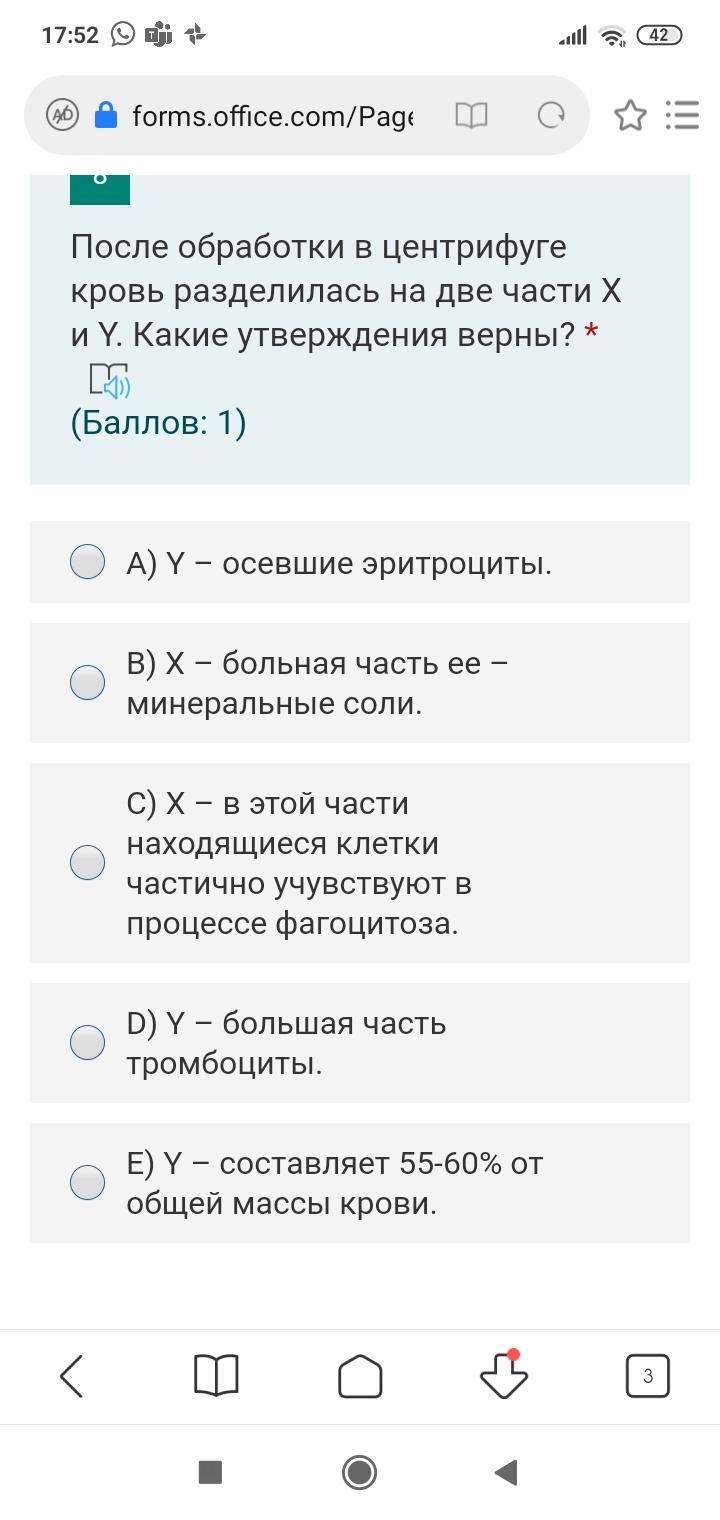The height and width of the screenshot is (1520, 720).
Task: Select option E) 55-60% от общей массы
Action: [88, 1183]
